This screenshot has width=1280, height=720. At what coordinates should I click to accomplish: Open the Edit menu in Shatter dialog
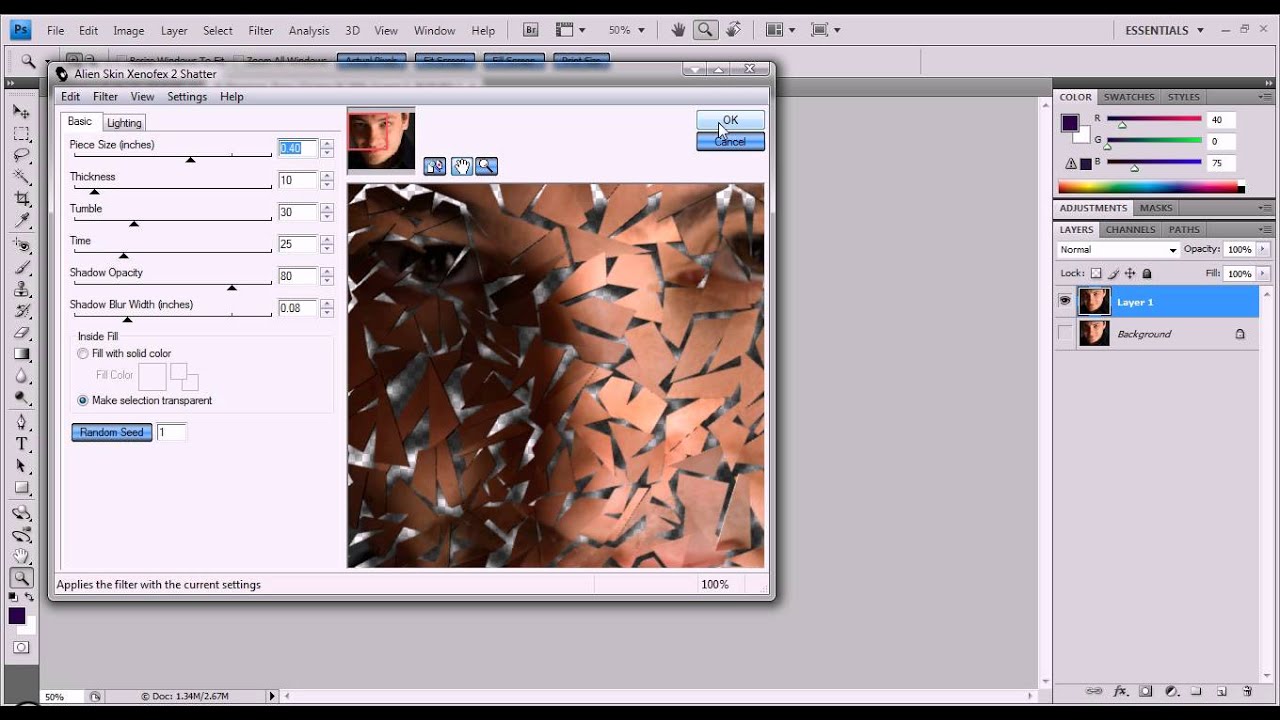click(x=70, y=97)
